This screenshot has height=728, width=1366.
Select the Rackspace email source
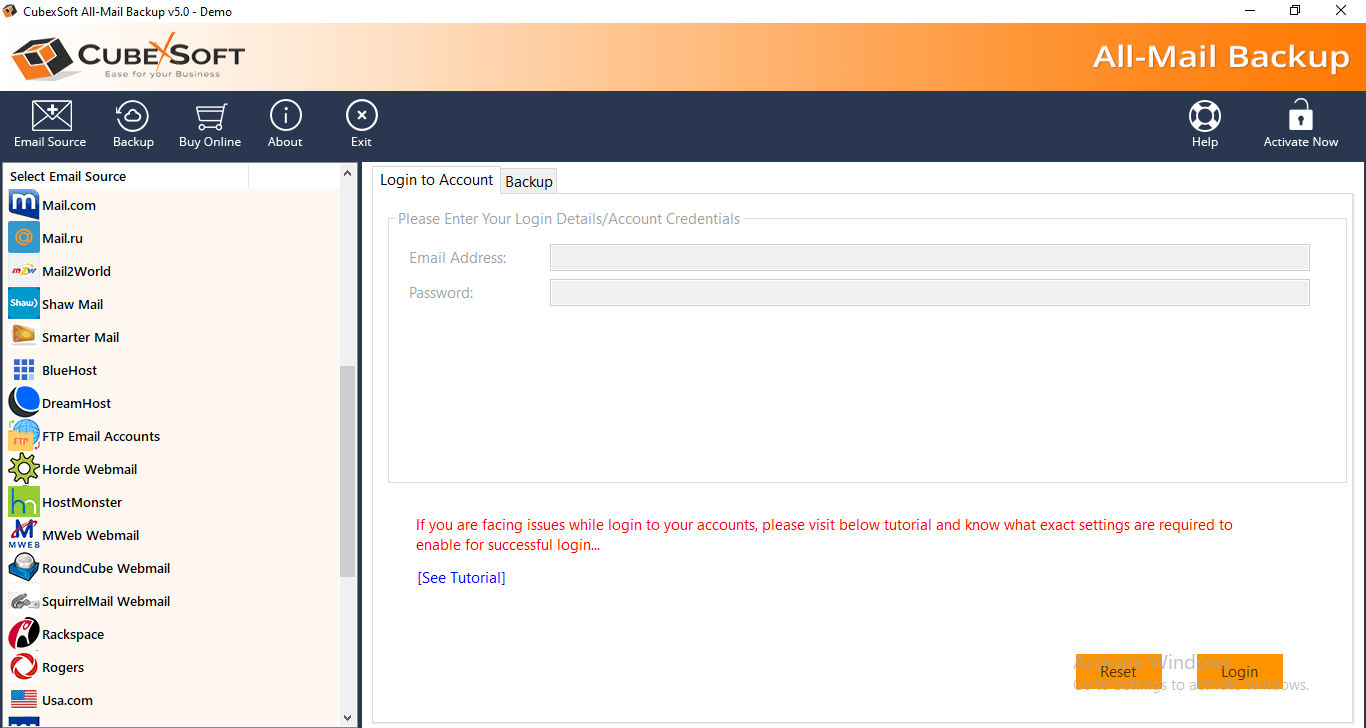72,634
